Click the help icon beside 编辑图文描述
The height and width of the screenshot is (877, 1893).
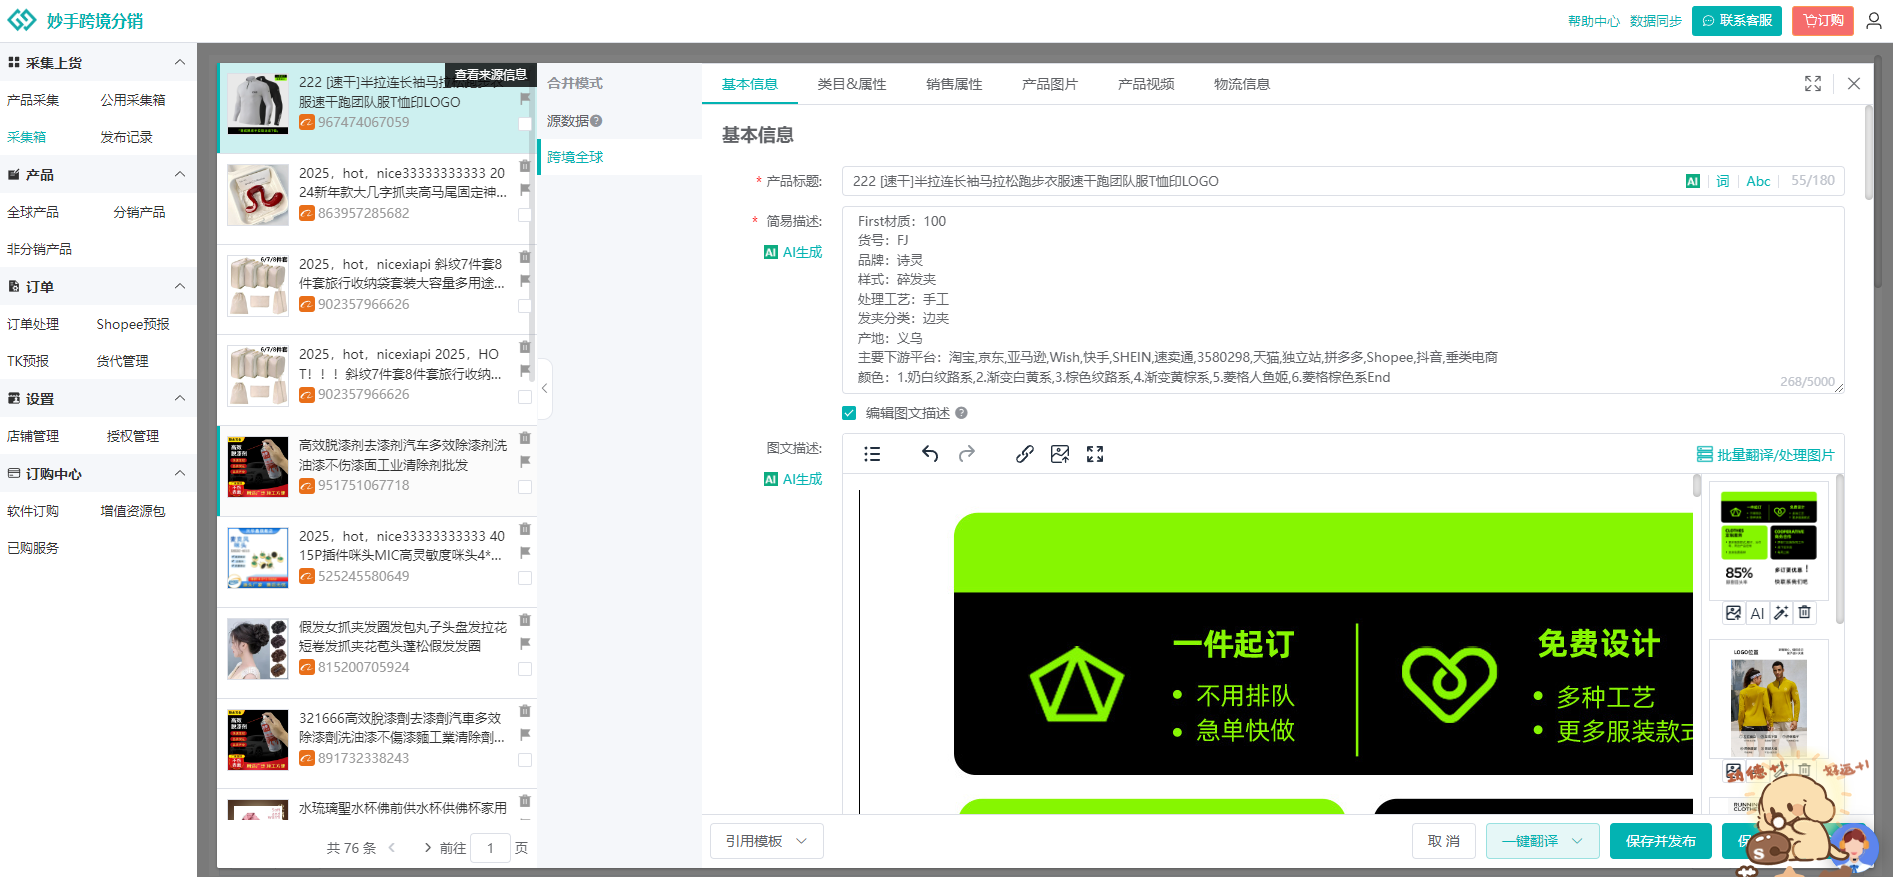[x=961, y=413]
